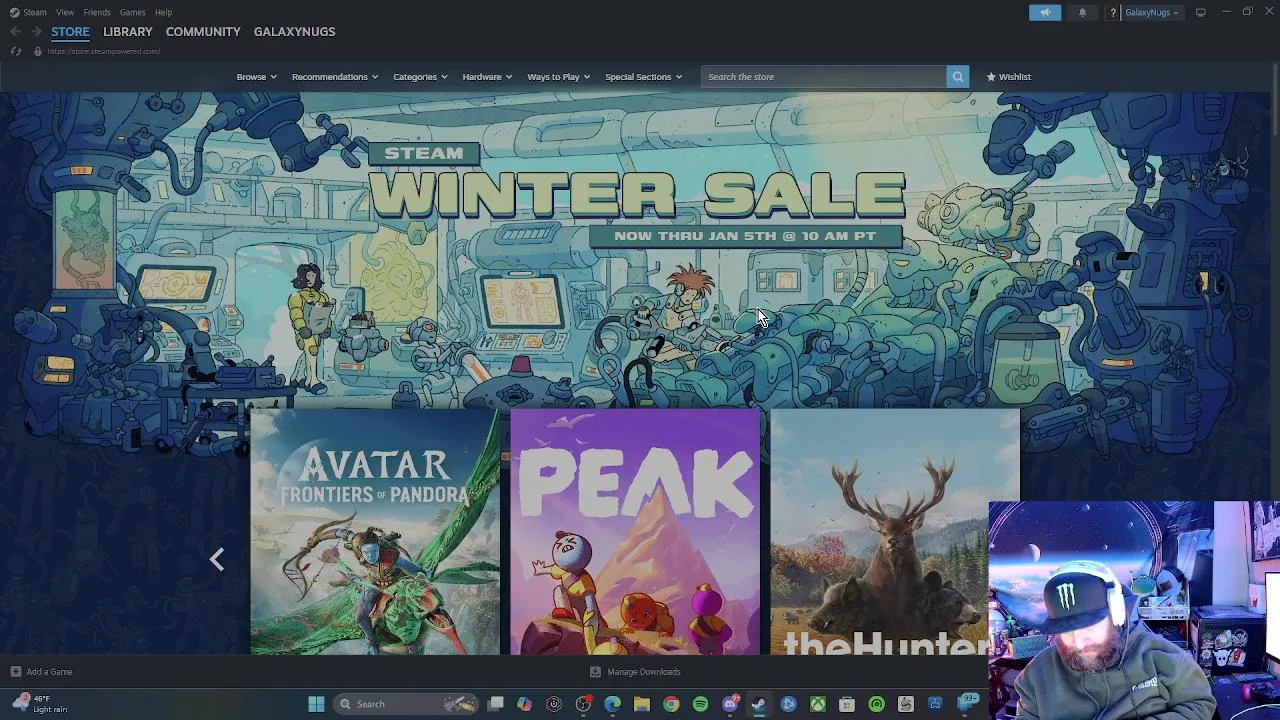The height and width of the screenshot is (720, 1280).
Task: Click the previous carousel arrow
Action: 217,559
